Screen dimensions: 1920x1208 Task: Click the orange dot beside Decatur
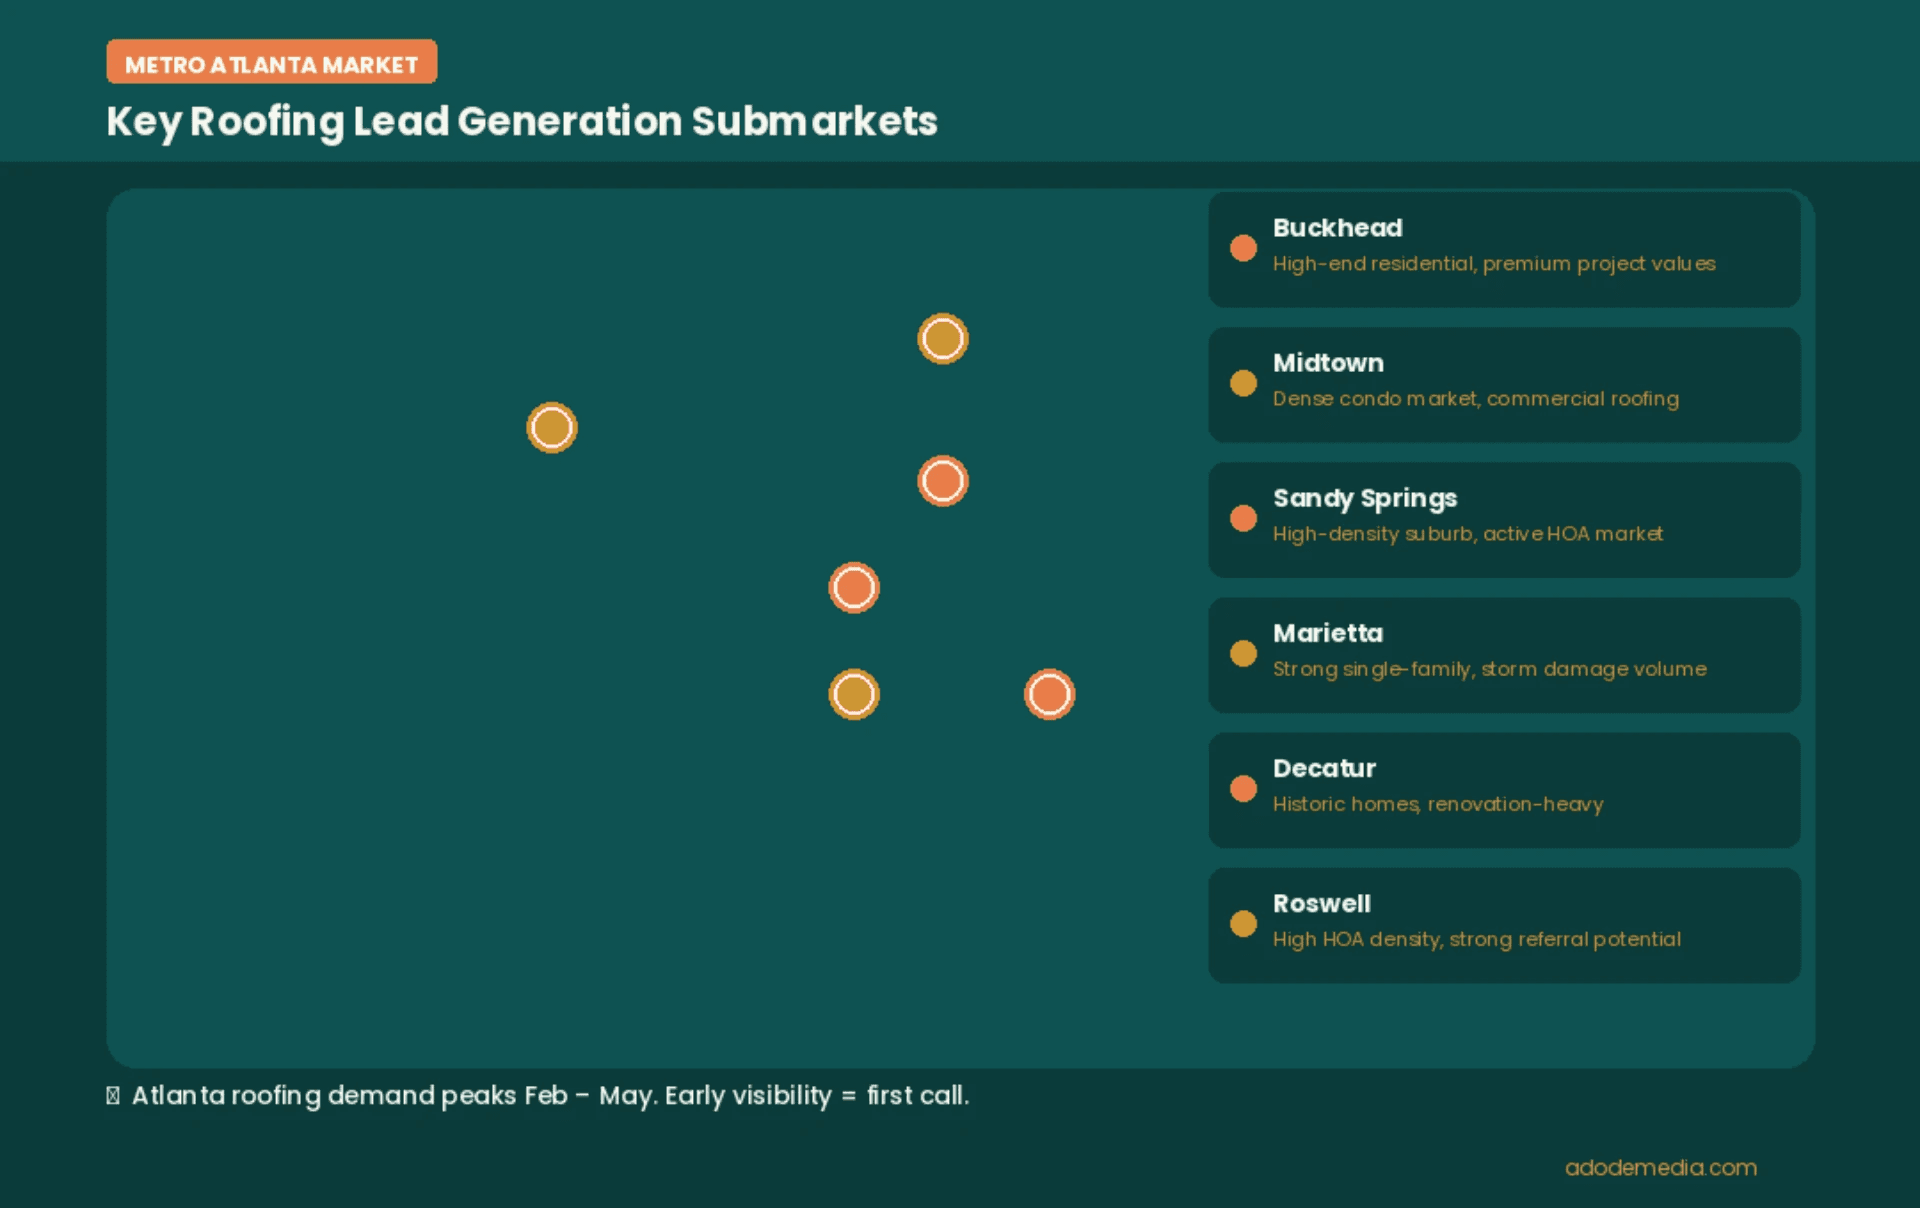click(1243, 788)
